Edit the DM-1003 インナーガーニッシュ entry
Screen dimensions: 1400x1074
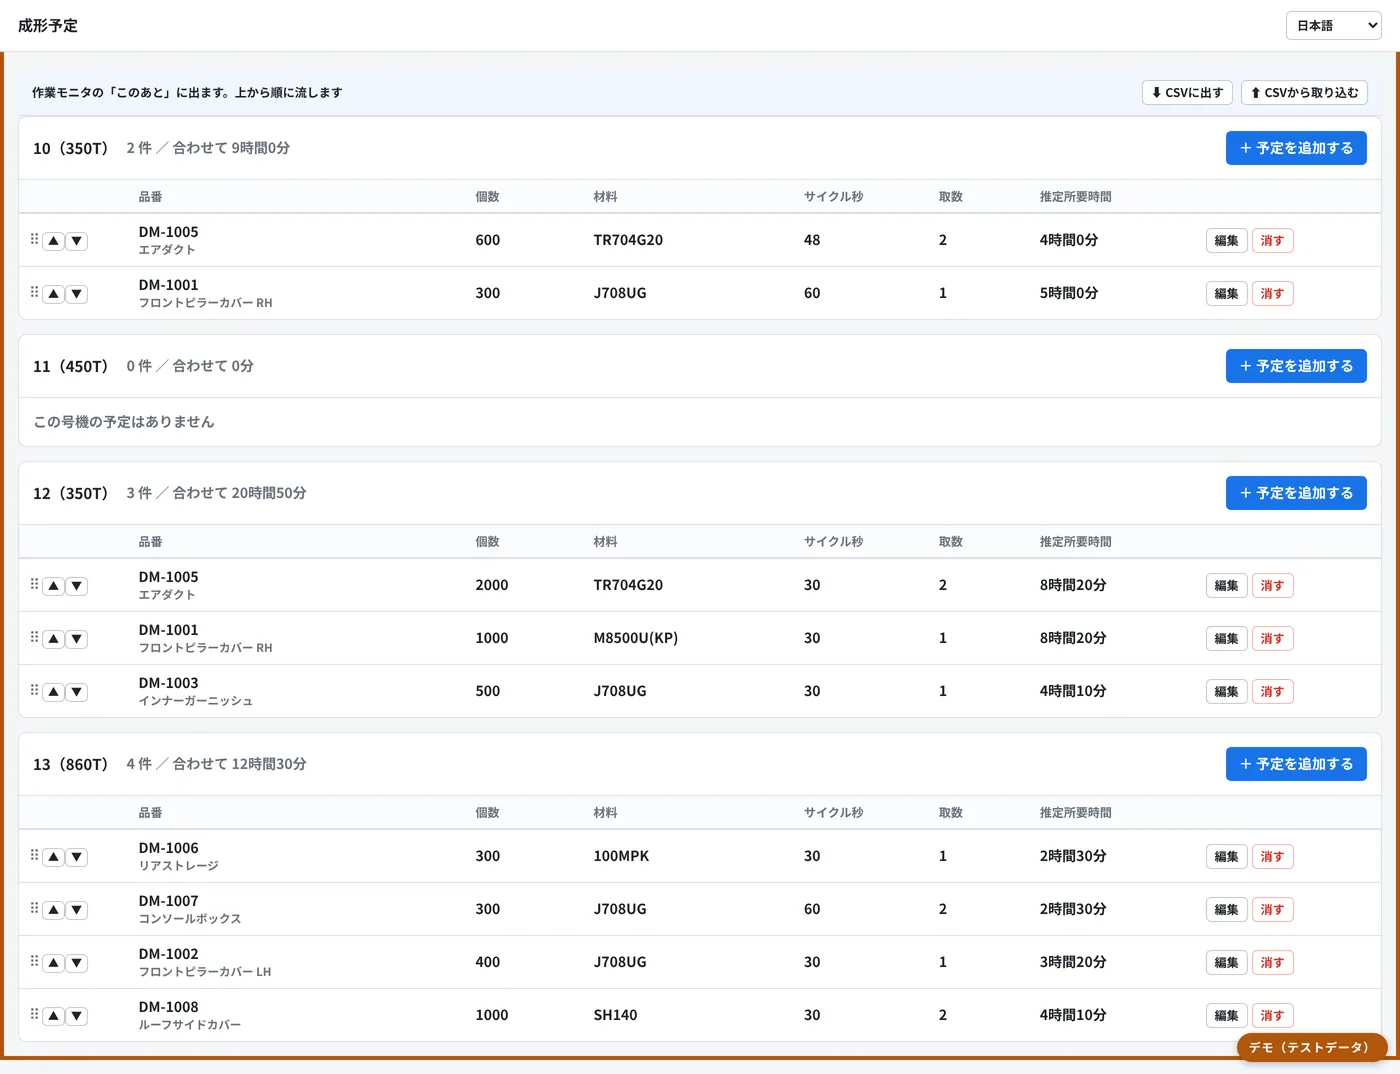click(x=1227, y=692)
